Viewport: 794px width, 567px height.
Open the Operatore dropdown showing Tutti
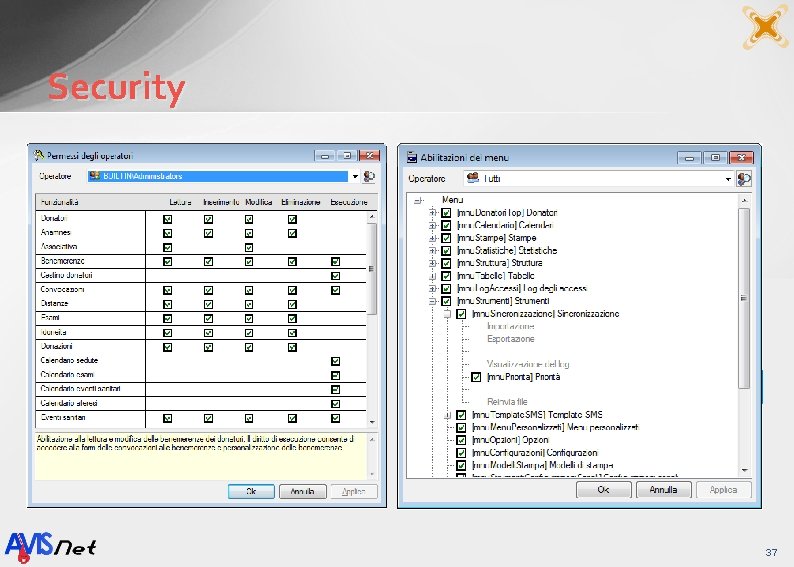pyautogui.click(x=728, y=179)
